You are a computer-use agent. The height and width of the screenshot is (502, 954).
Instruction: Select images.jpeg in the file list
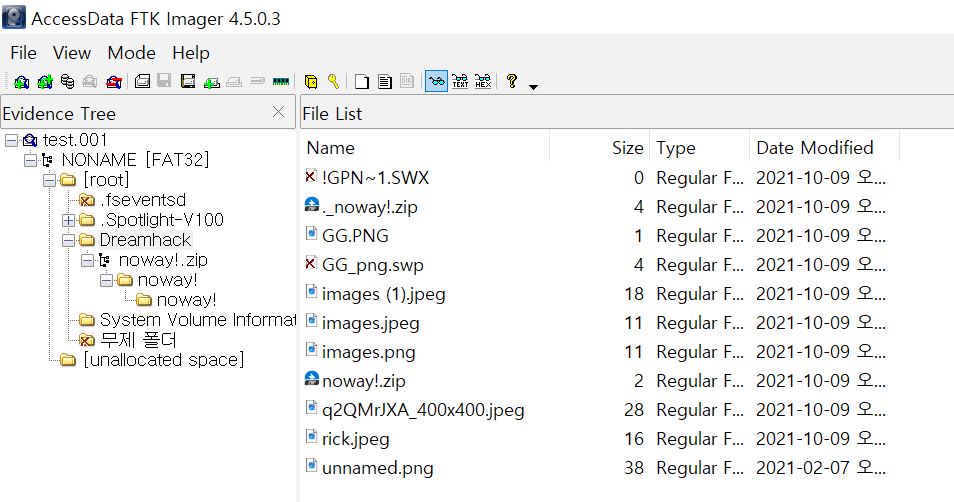(371, 323)
